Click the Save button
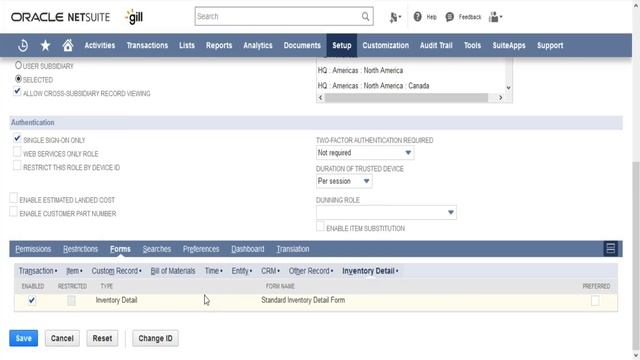 (x=24, y=338)
